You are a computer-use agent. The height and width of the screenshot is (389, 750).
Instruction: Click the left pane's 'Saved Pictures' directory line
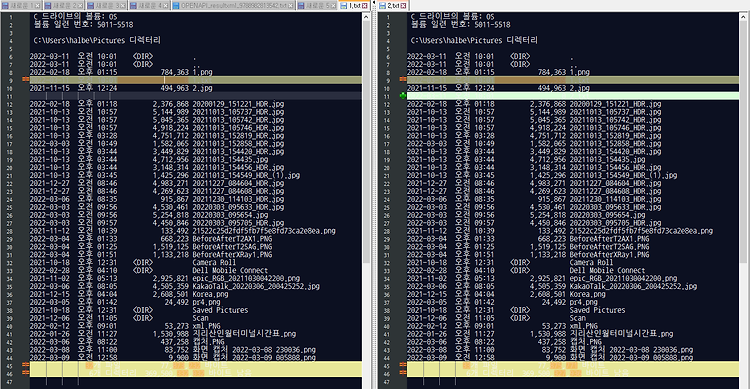click(221, 310)
